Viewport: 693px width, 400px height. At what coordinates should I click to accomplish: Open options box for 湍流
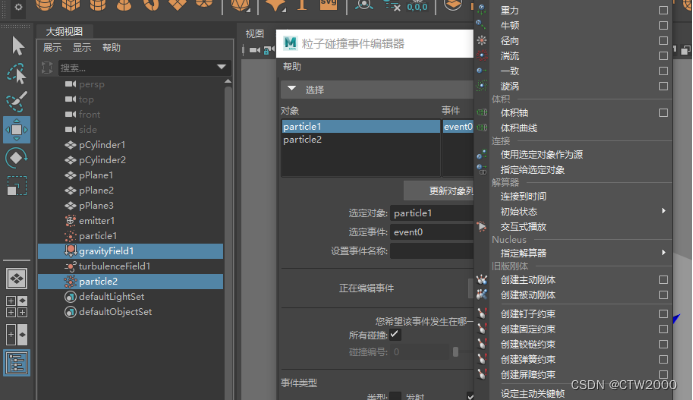[x=663, y=56]
